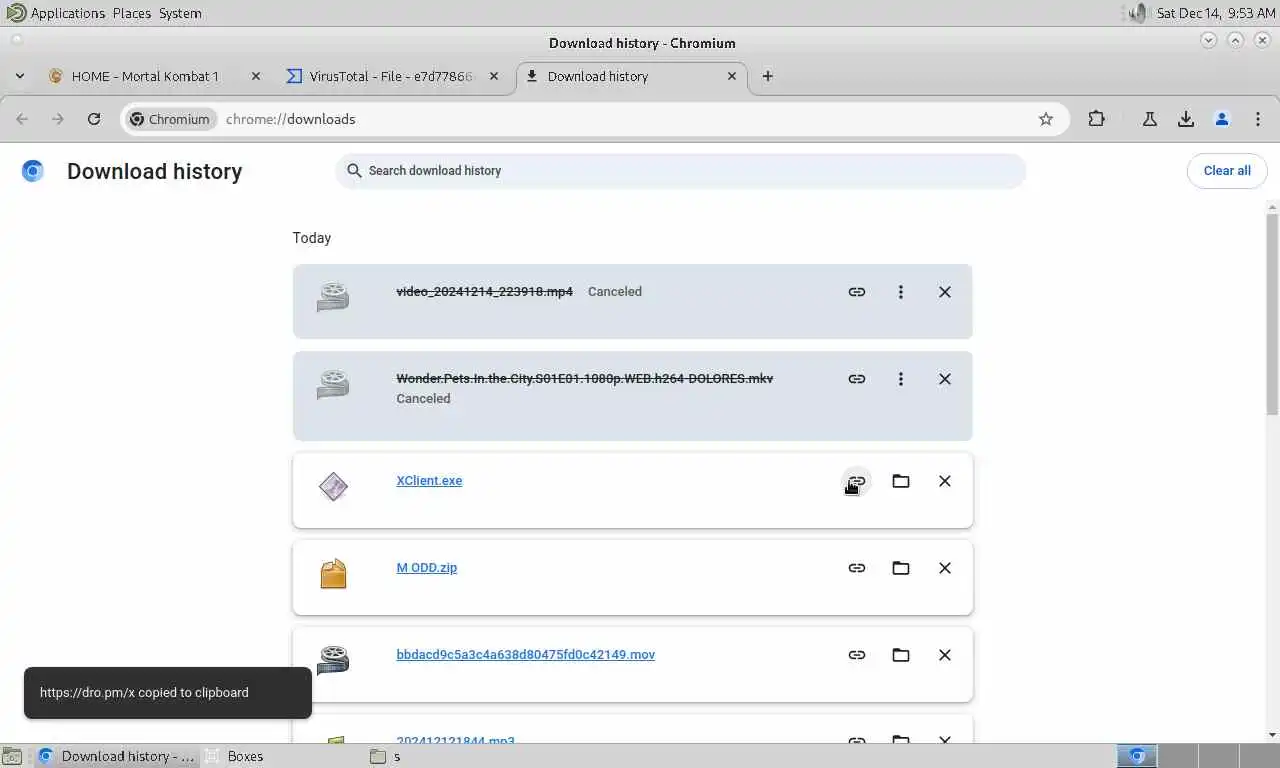Copy download link for bbdacd9c5a3c4a638d80475fd0c42149.mov
The image size is (1280, 768).
(x=857, y=655)
